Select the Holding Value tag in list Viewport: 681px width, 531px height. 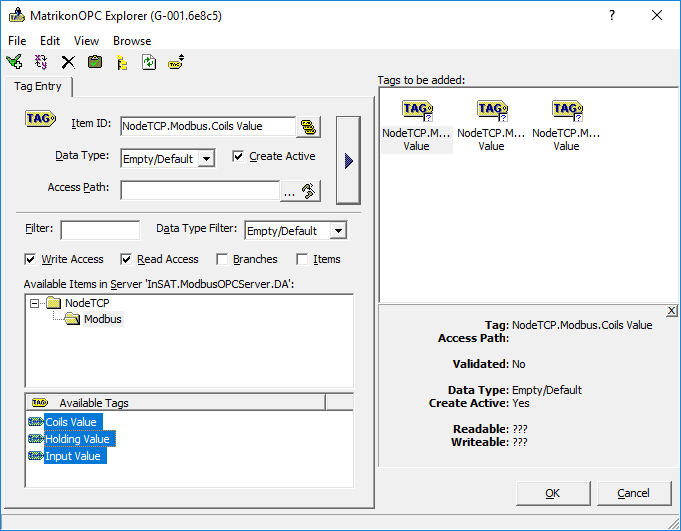click(77, 439)
